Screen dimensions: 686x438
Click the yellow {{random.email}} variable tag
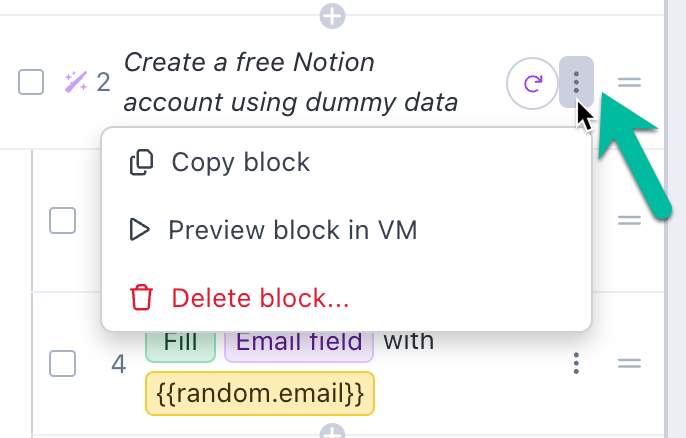[x=260, y=393]
